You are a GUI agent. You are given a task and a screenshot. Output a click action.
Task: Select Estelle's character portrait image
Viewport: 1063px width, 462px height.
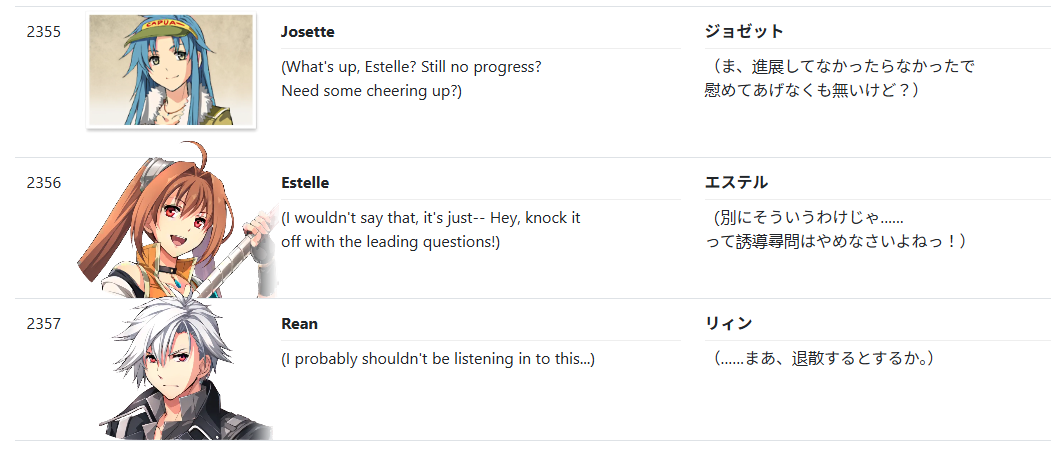coord(178,220)
